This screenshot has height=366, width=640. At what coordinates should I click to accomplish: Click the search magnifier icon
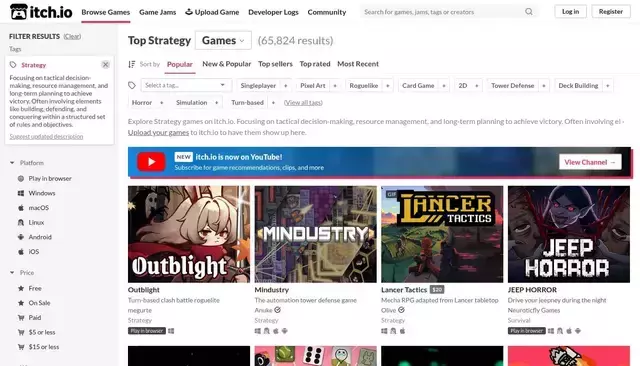[x=529, y=12]
